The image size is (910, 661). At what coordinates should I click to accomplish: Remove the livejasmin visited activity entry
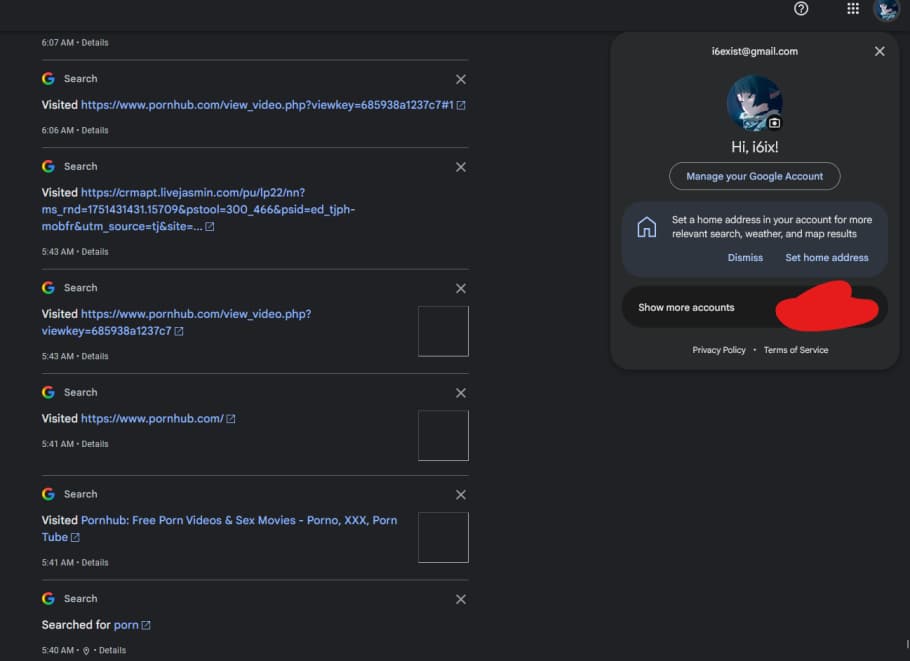[460, 167]
